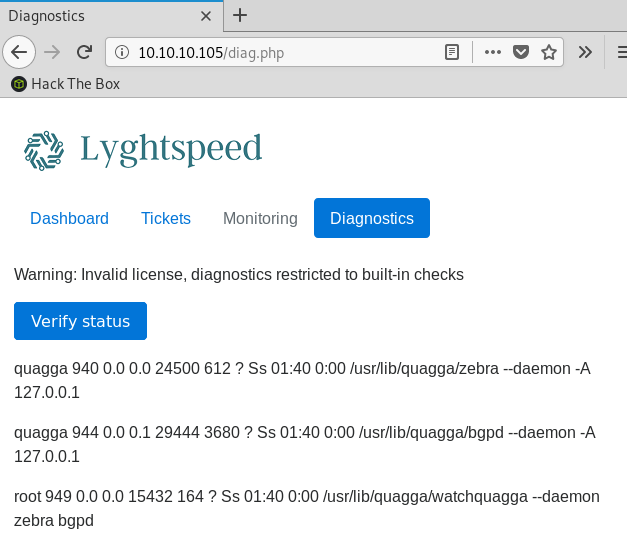Reload the diag.php page
This screenshot has width=627, height=539.
pyautogui.click(x=85, y=52)
